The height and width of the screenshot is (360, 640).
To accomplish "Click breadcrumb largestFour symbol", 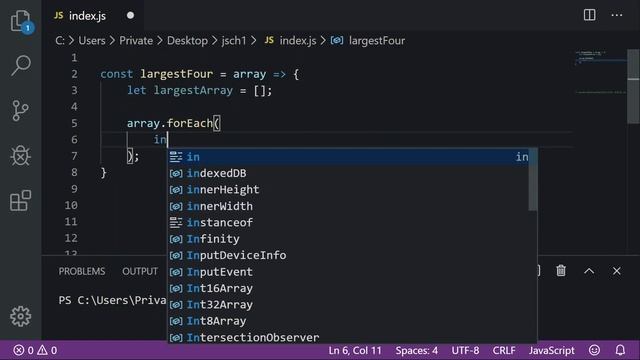I will (x=368, y=40).
